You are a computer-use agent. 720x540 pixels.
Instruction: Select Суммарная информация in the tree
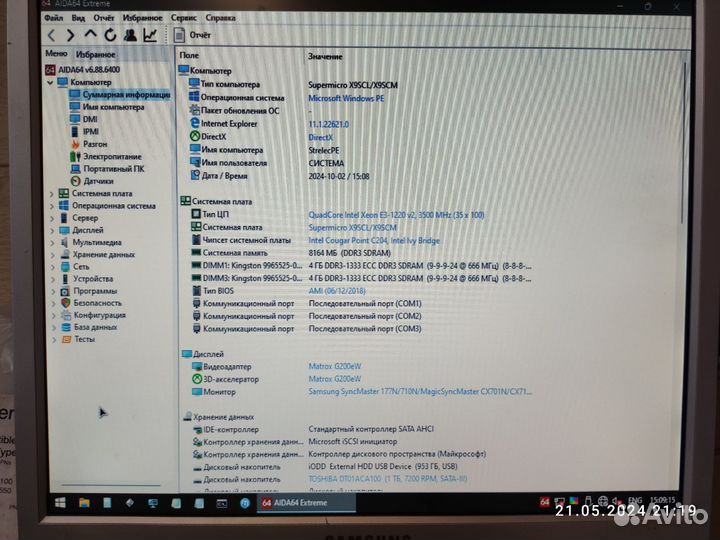[x=119, y=95]
